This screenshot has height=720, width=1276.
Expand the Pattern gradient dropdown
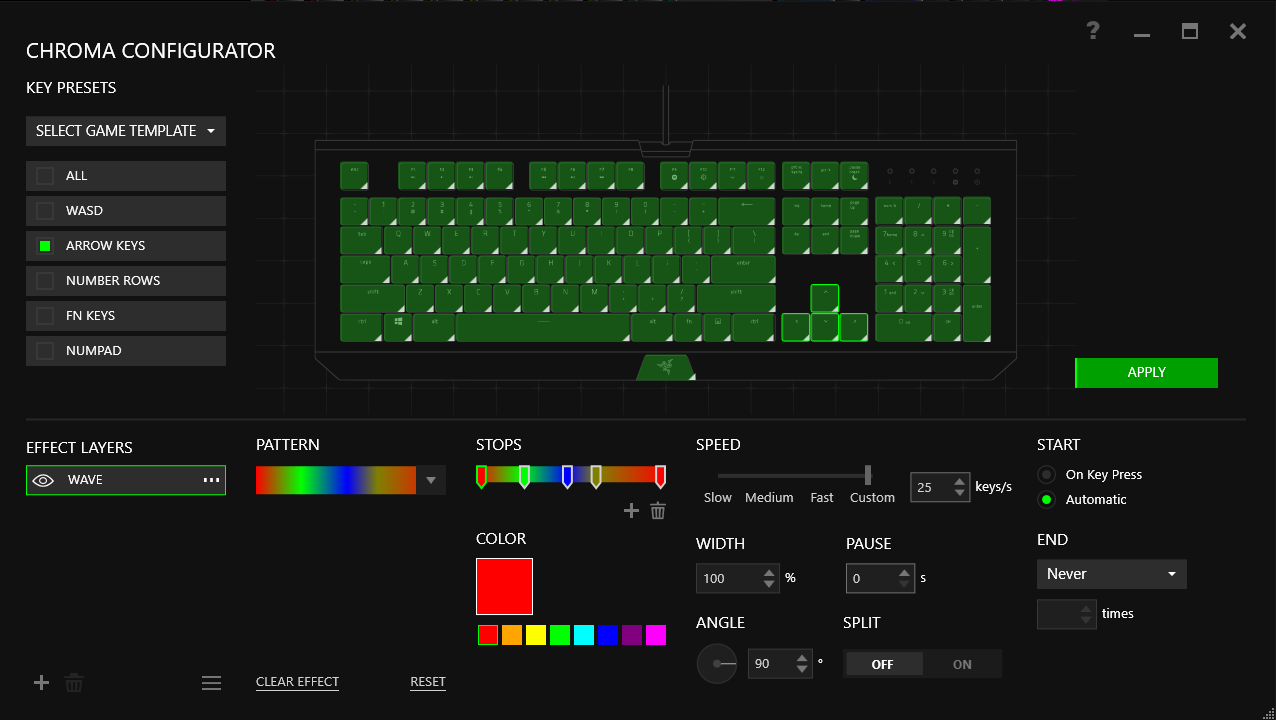431,480
